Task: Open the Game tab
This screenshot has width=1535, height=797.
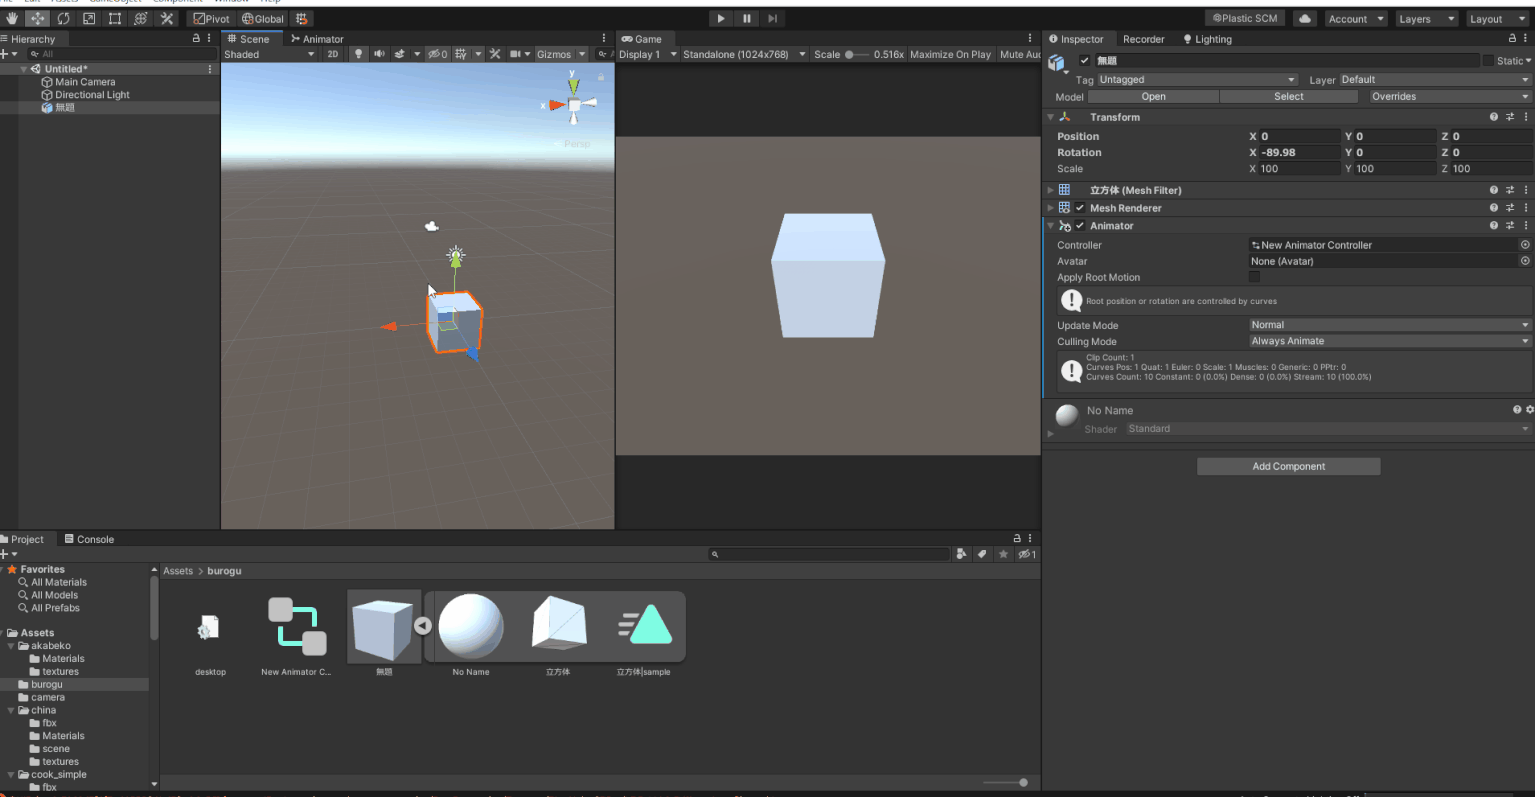Action: (x=645, y=38)
